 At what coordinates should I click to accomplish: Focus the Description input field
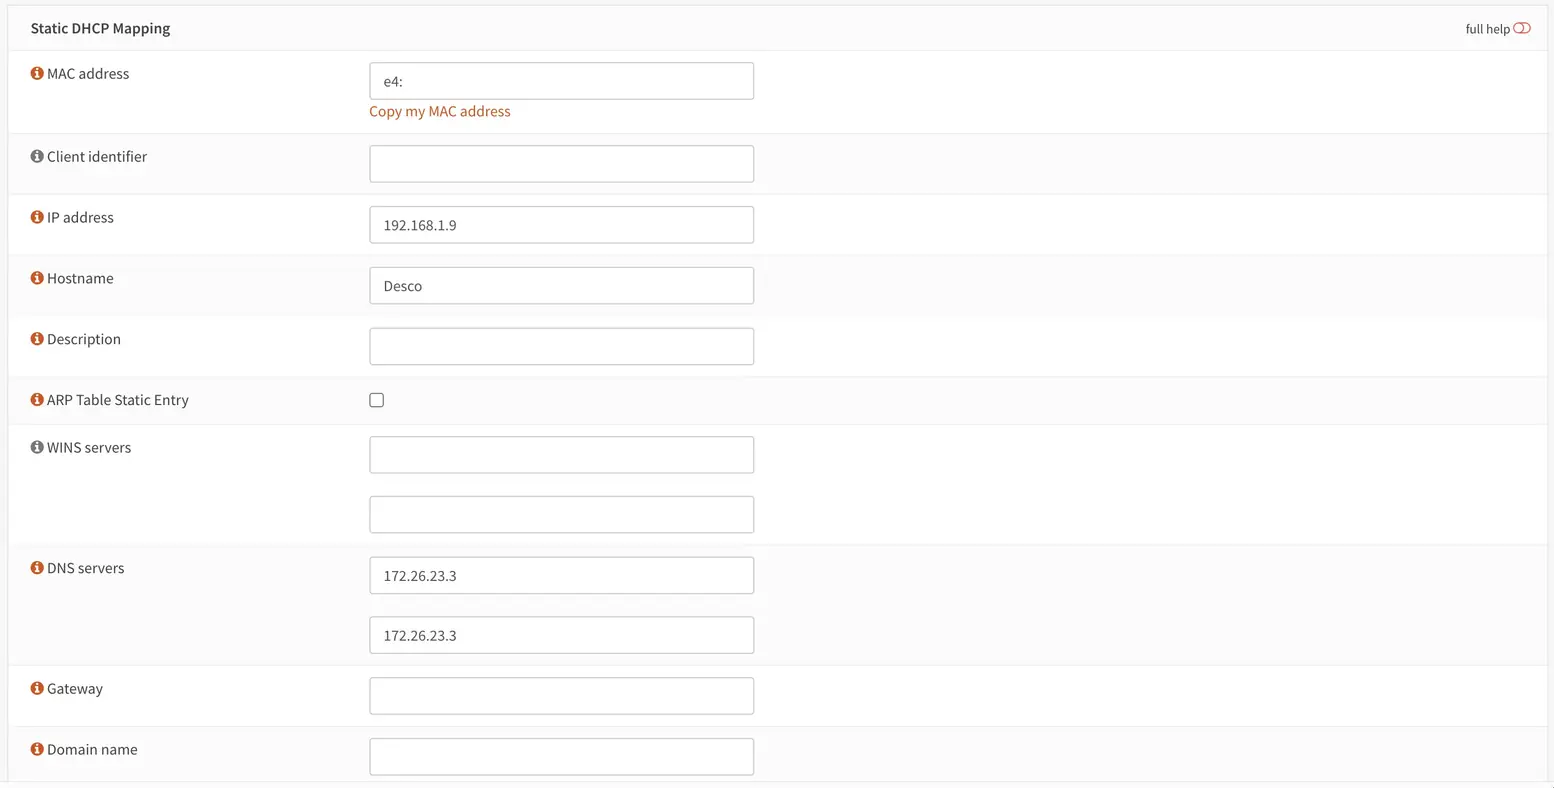point(561,346)
